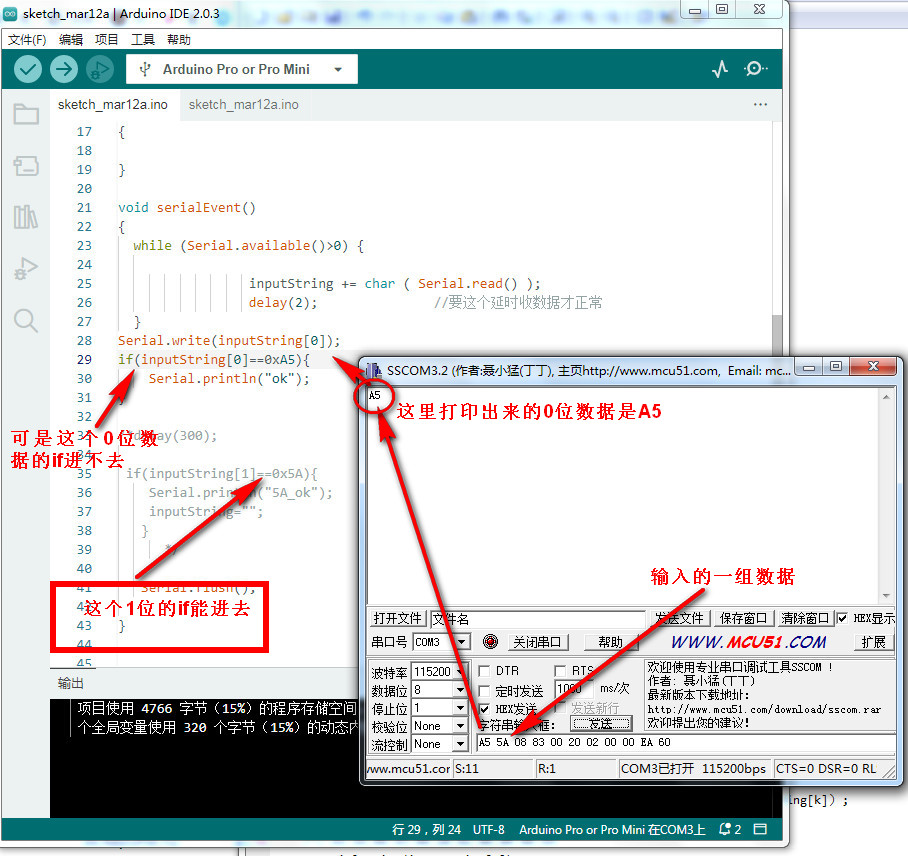Open the Serial Monitor icon
Viewport: 908px width, 856px height.
755,69
